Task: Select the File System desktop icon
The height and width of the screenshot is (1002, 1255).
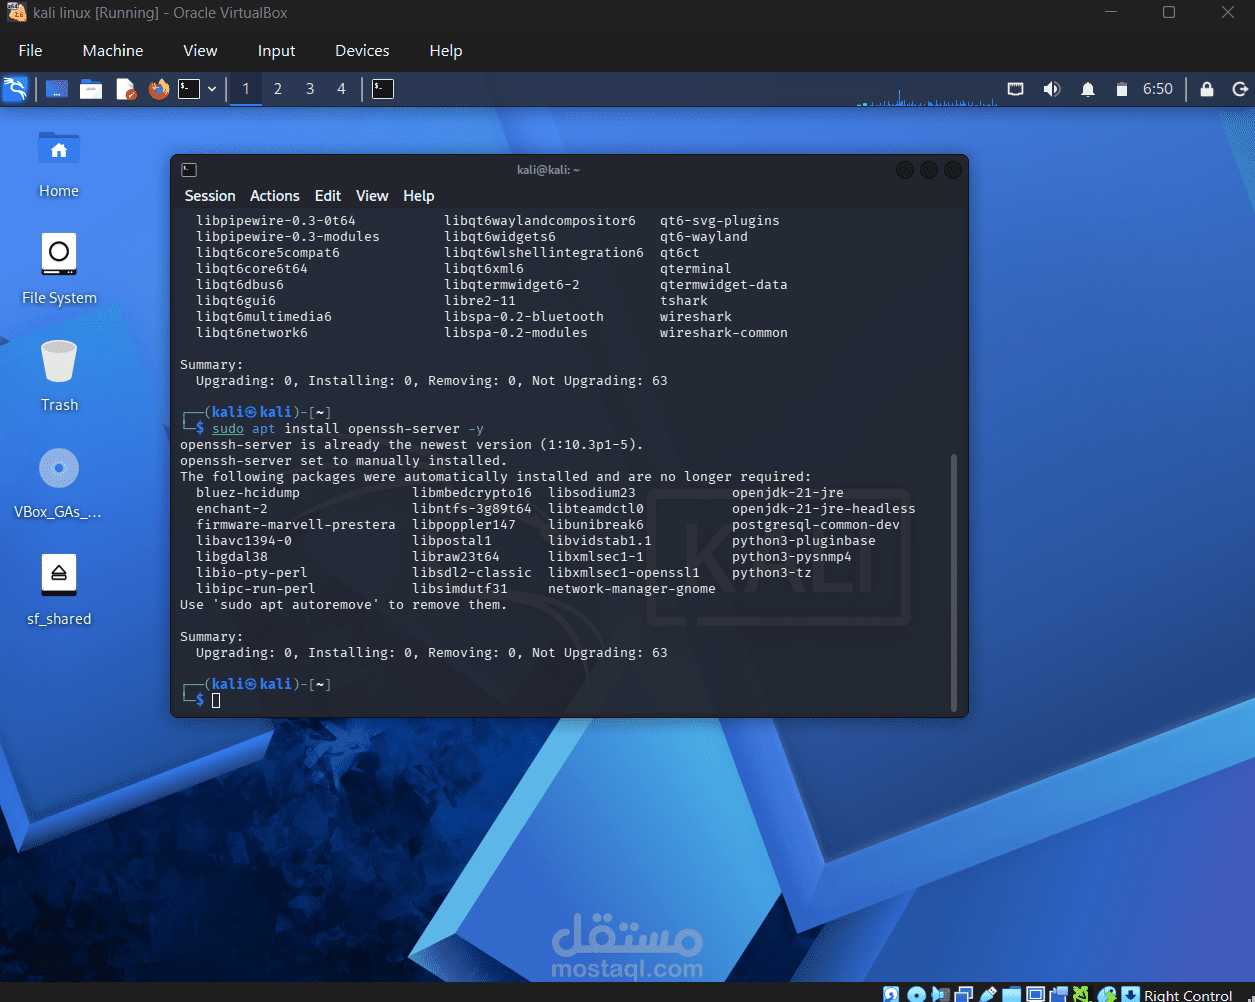Action: 59,270
